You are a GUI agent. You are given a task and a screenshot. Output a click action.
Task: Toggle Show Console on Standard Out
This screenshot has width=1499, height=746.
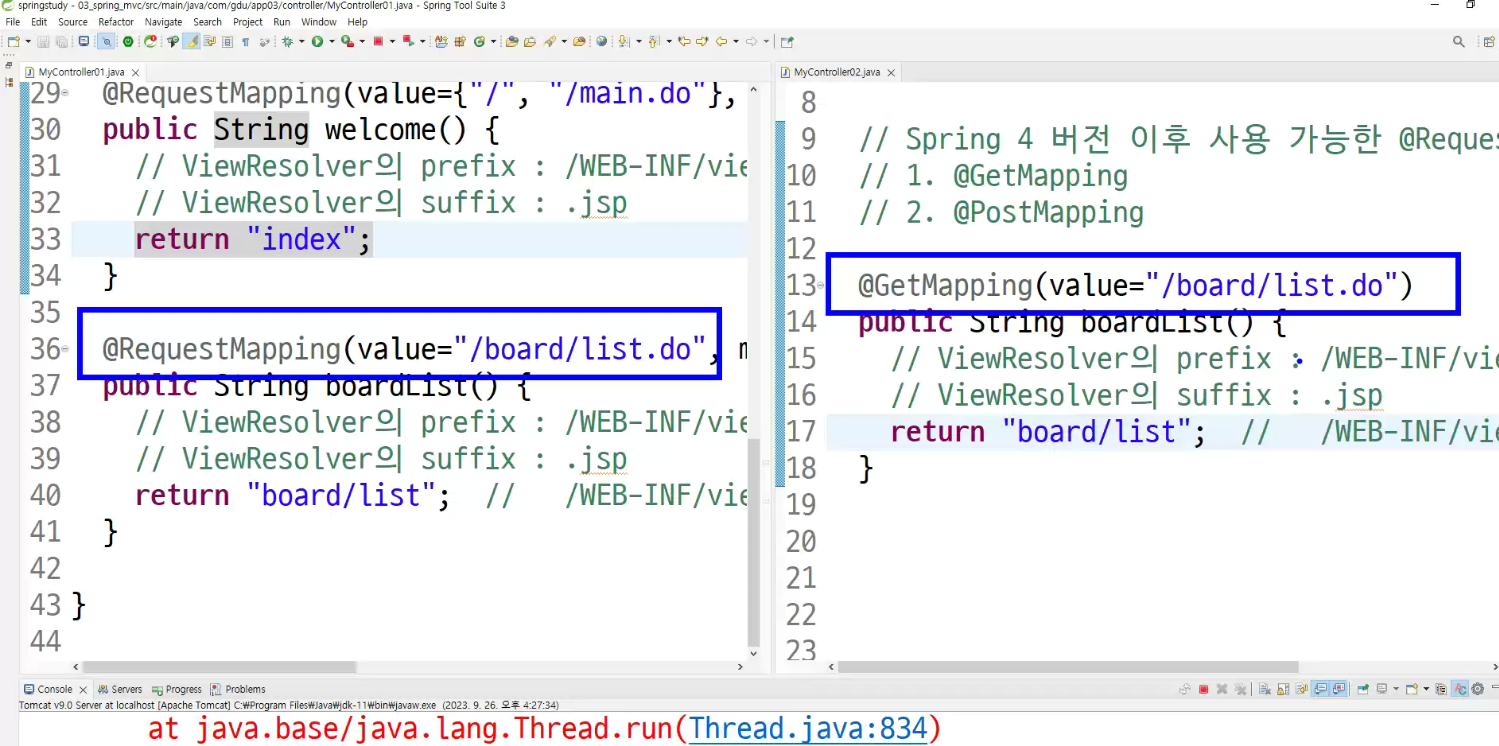click(x=1321, y=689)
